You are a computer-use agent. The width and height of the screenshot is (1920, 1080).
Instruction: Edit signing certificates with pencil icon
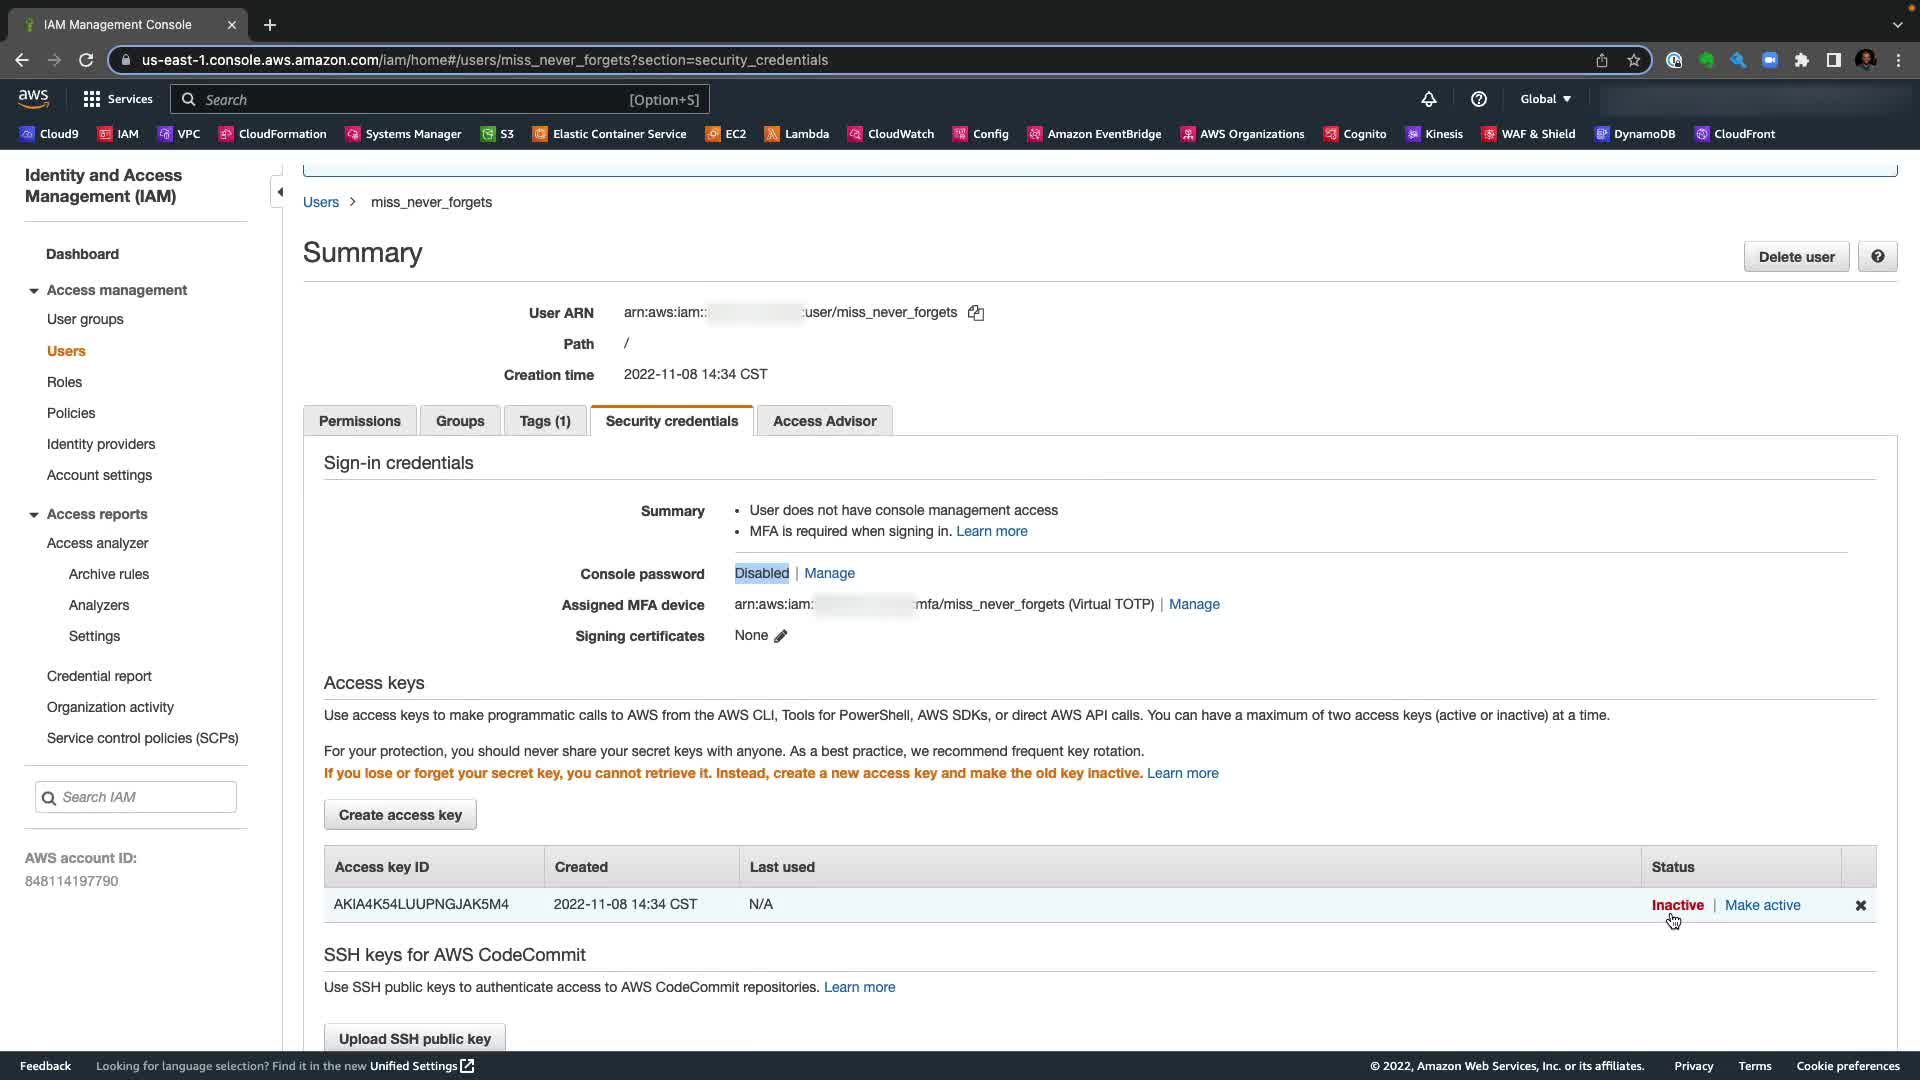[x=781, y=636]
